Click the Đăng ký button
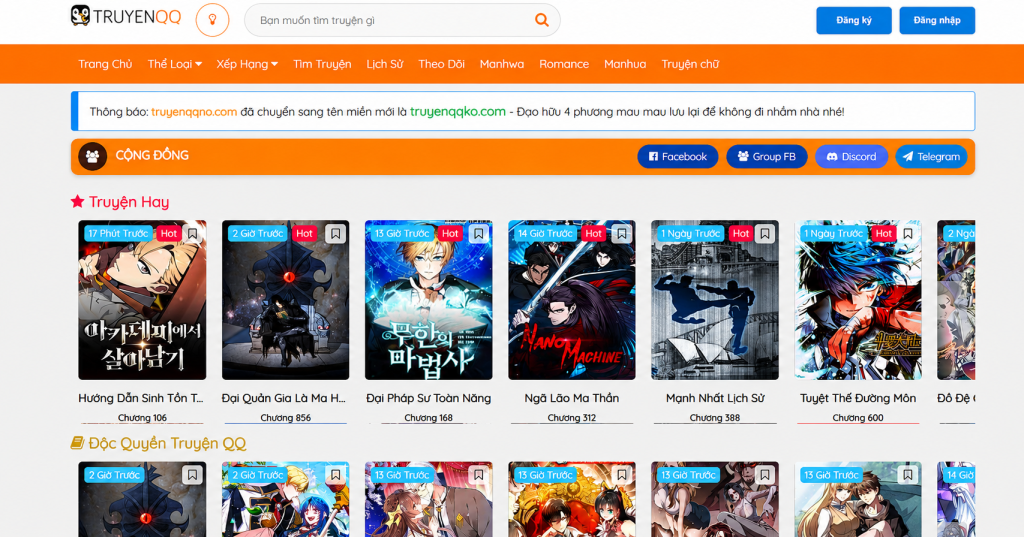The image size is (1024, 537). click(854, 20)
